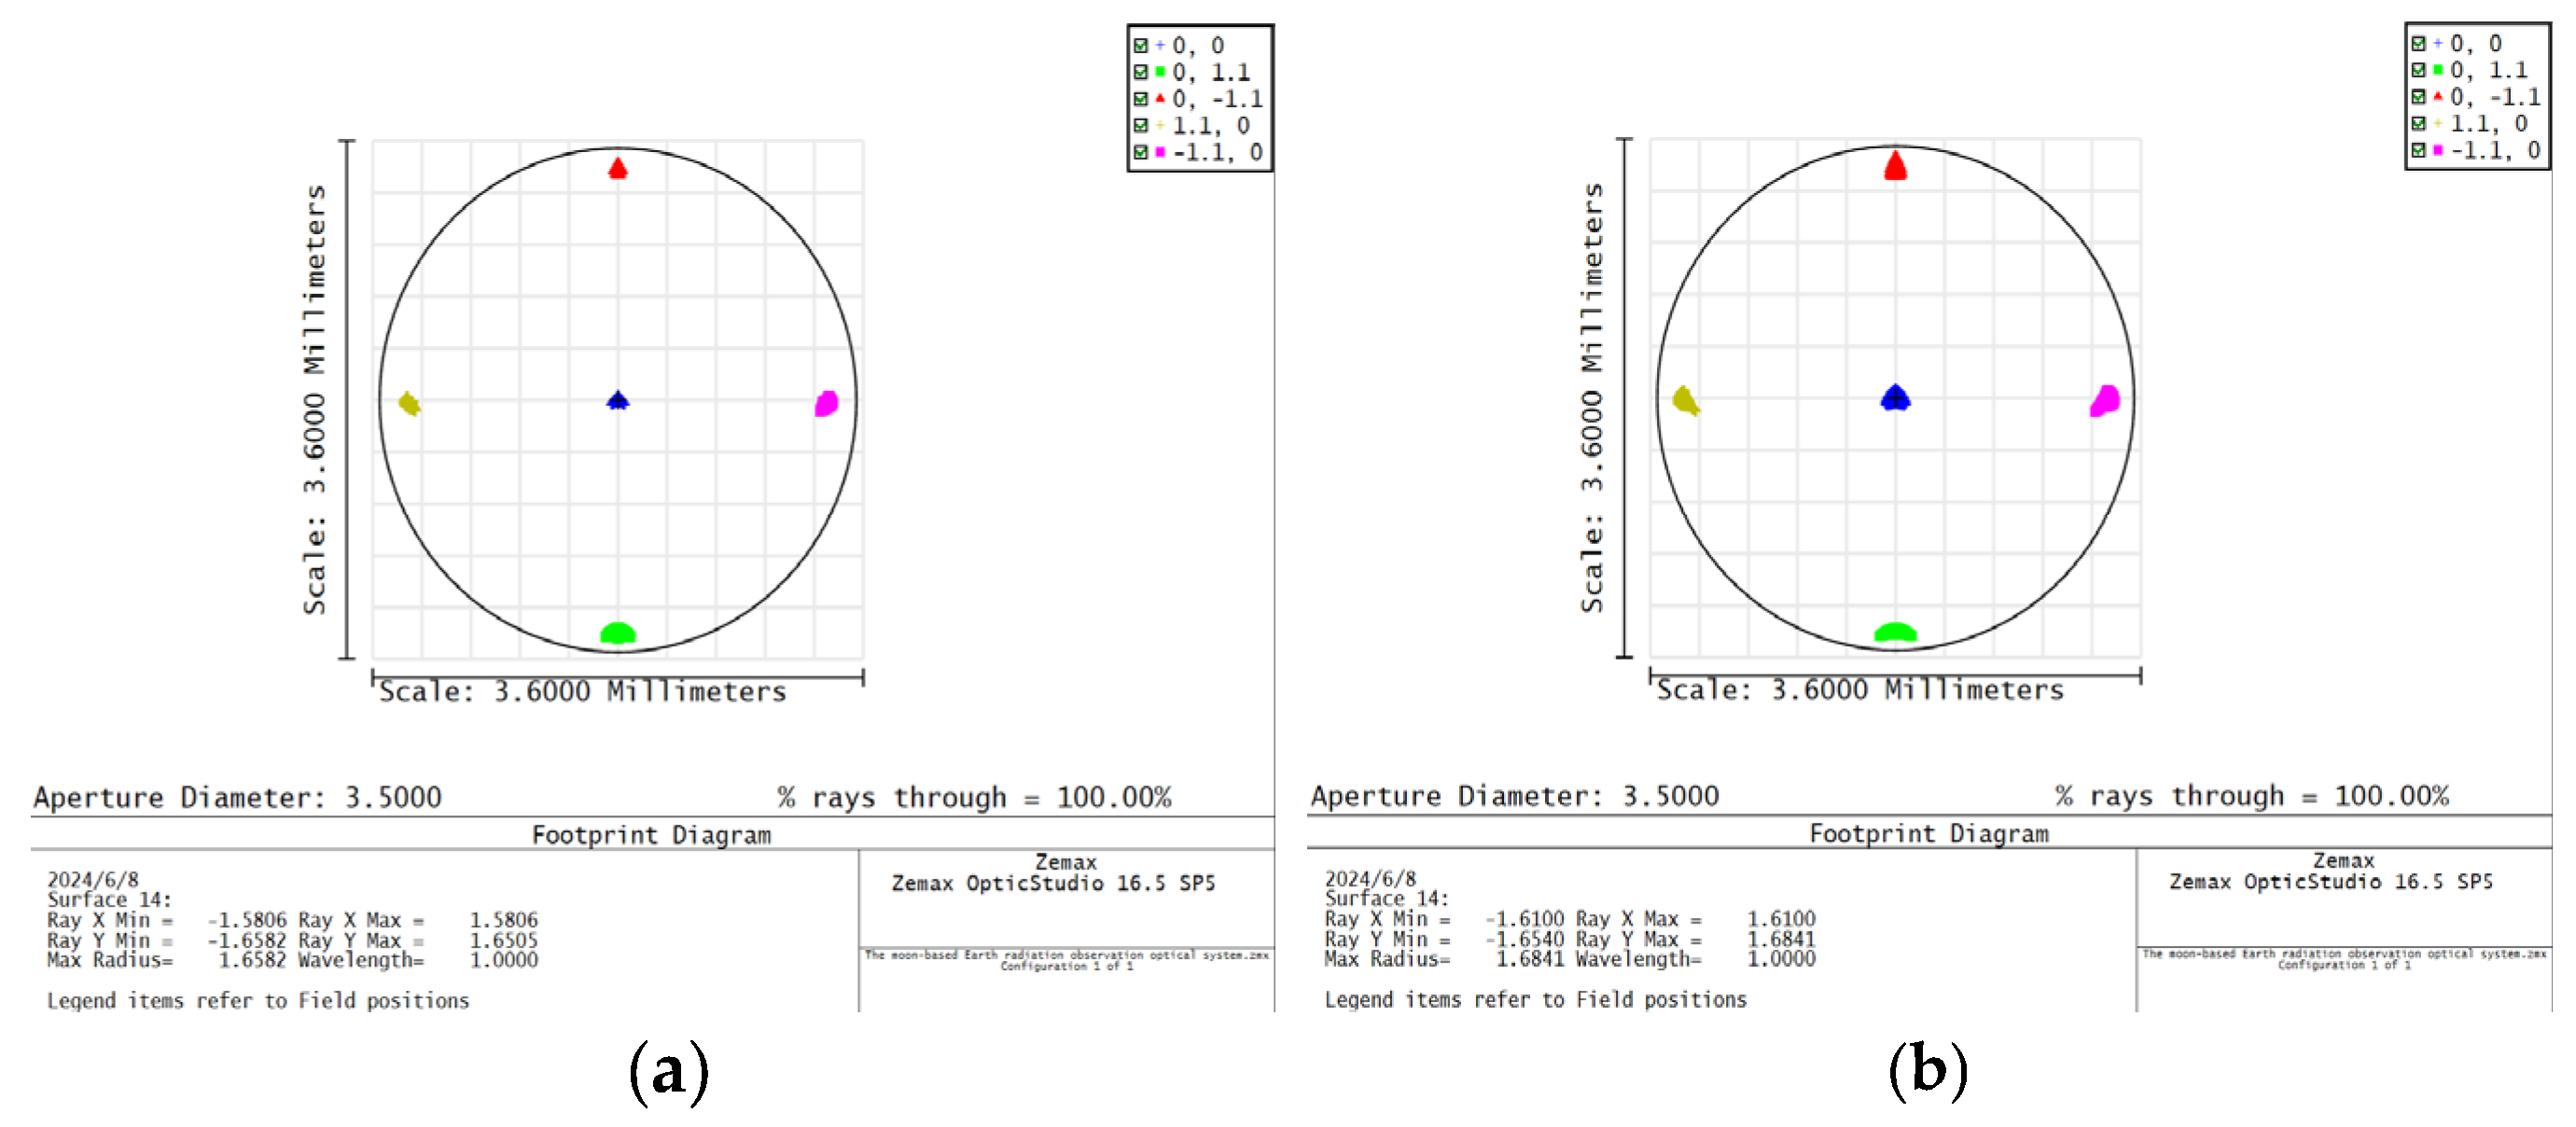Expand the legend box of diagram b
2576x1127 pixels.
click(x=2480, y=98)
